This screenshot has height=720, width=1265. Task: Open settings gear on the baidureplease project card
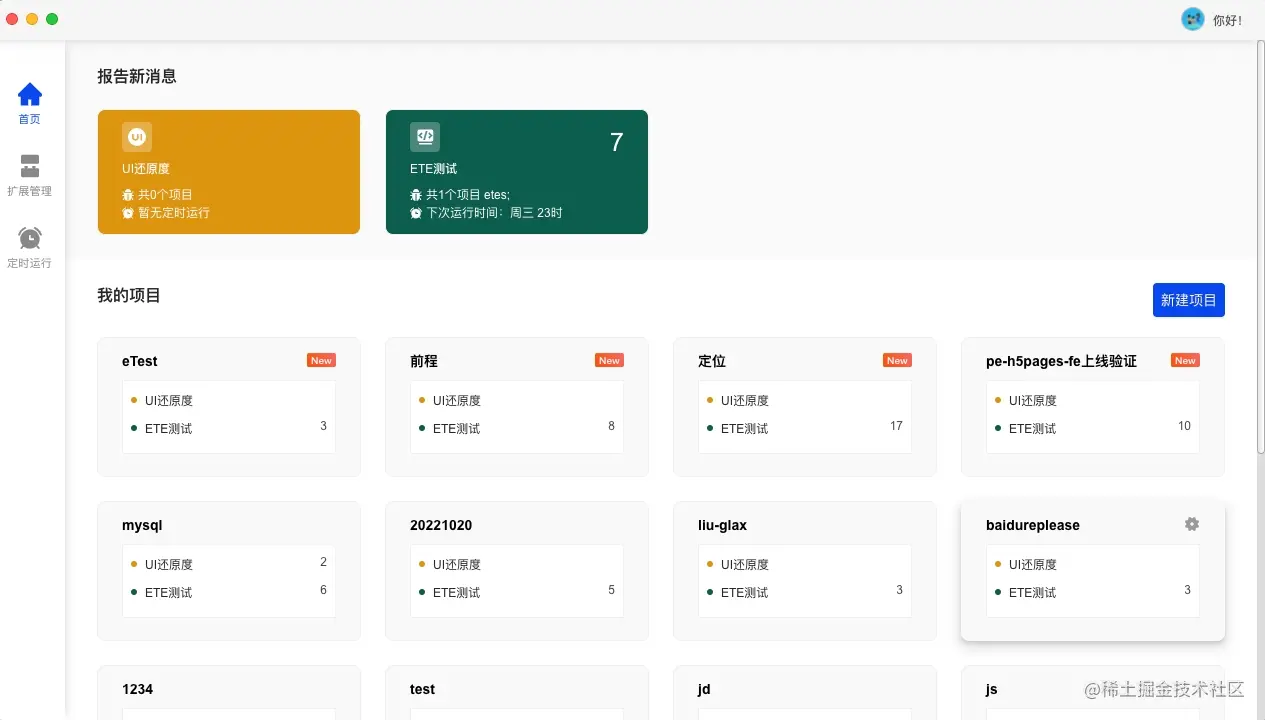(x=1191, y=524)
